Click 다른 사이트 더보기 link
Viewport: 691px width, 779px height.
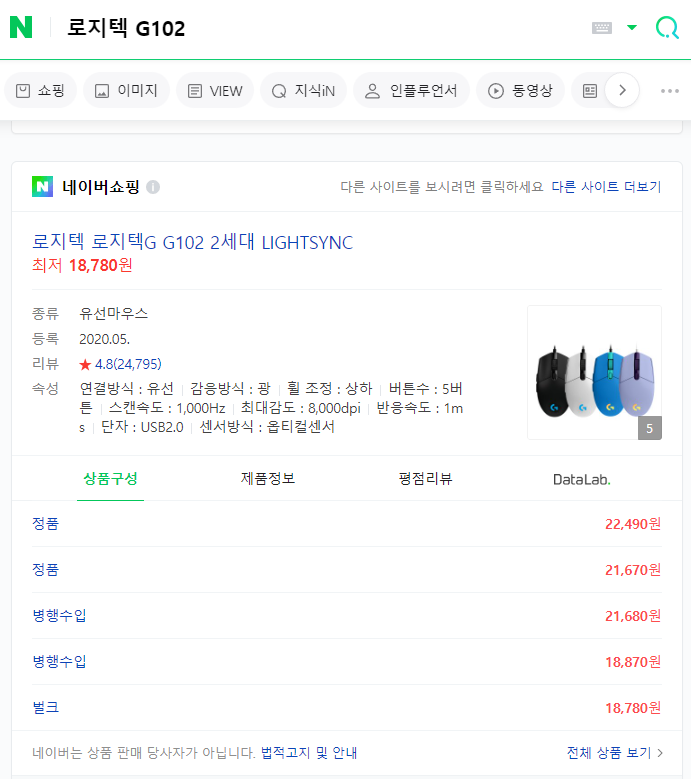(x=606, y=187)
